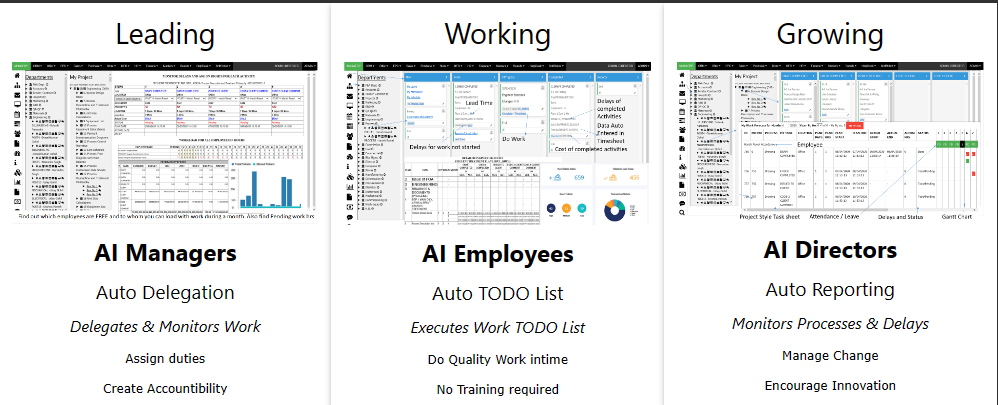
Task: Click the AI Employees title
Action: click(497, 254)
